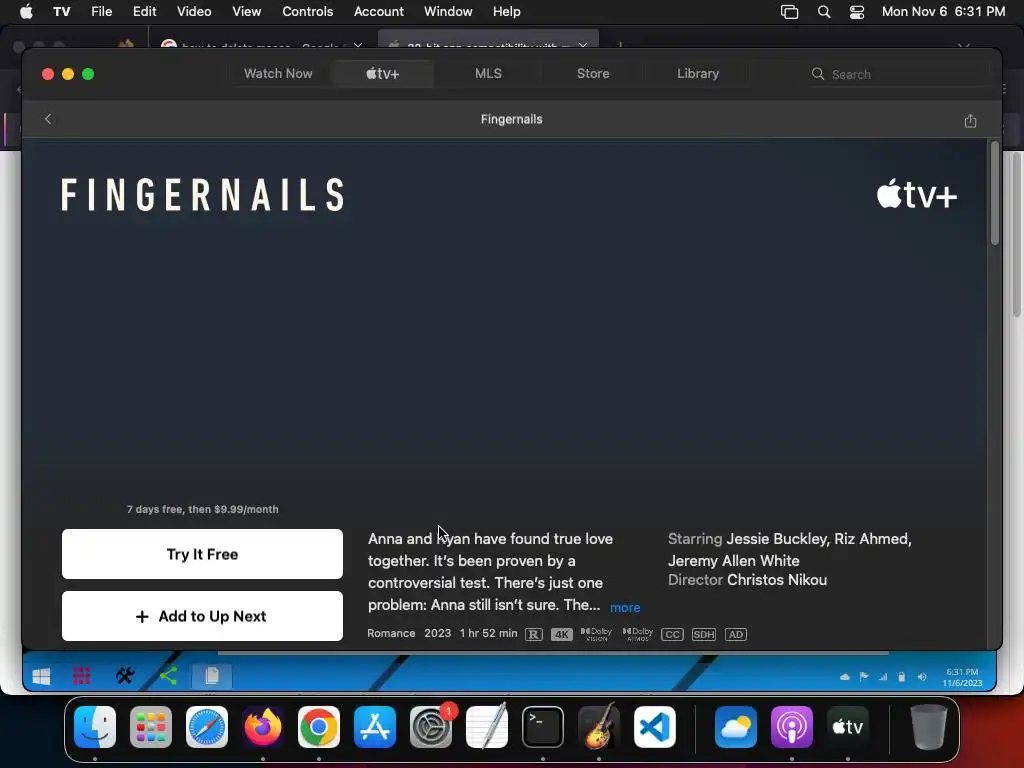Open the File menu

click(x=101, y=11)
